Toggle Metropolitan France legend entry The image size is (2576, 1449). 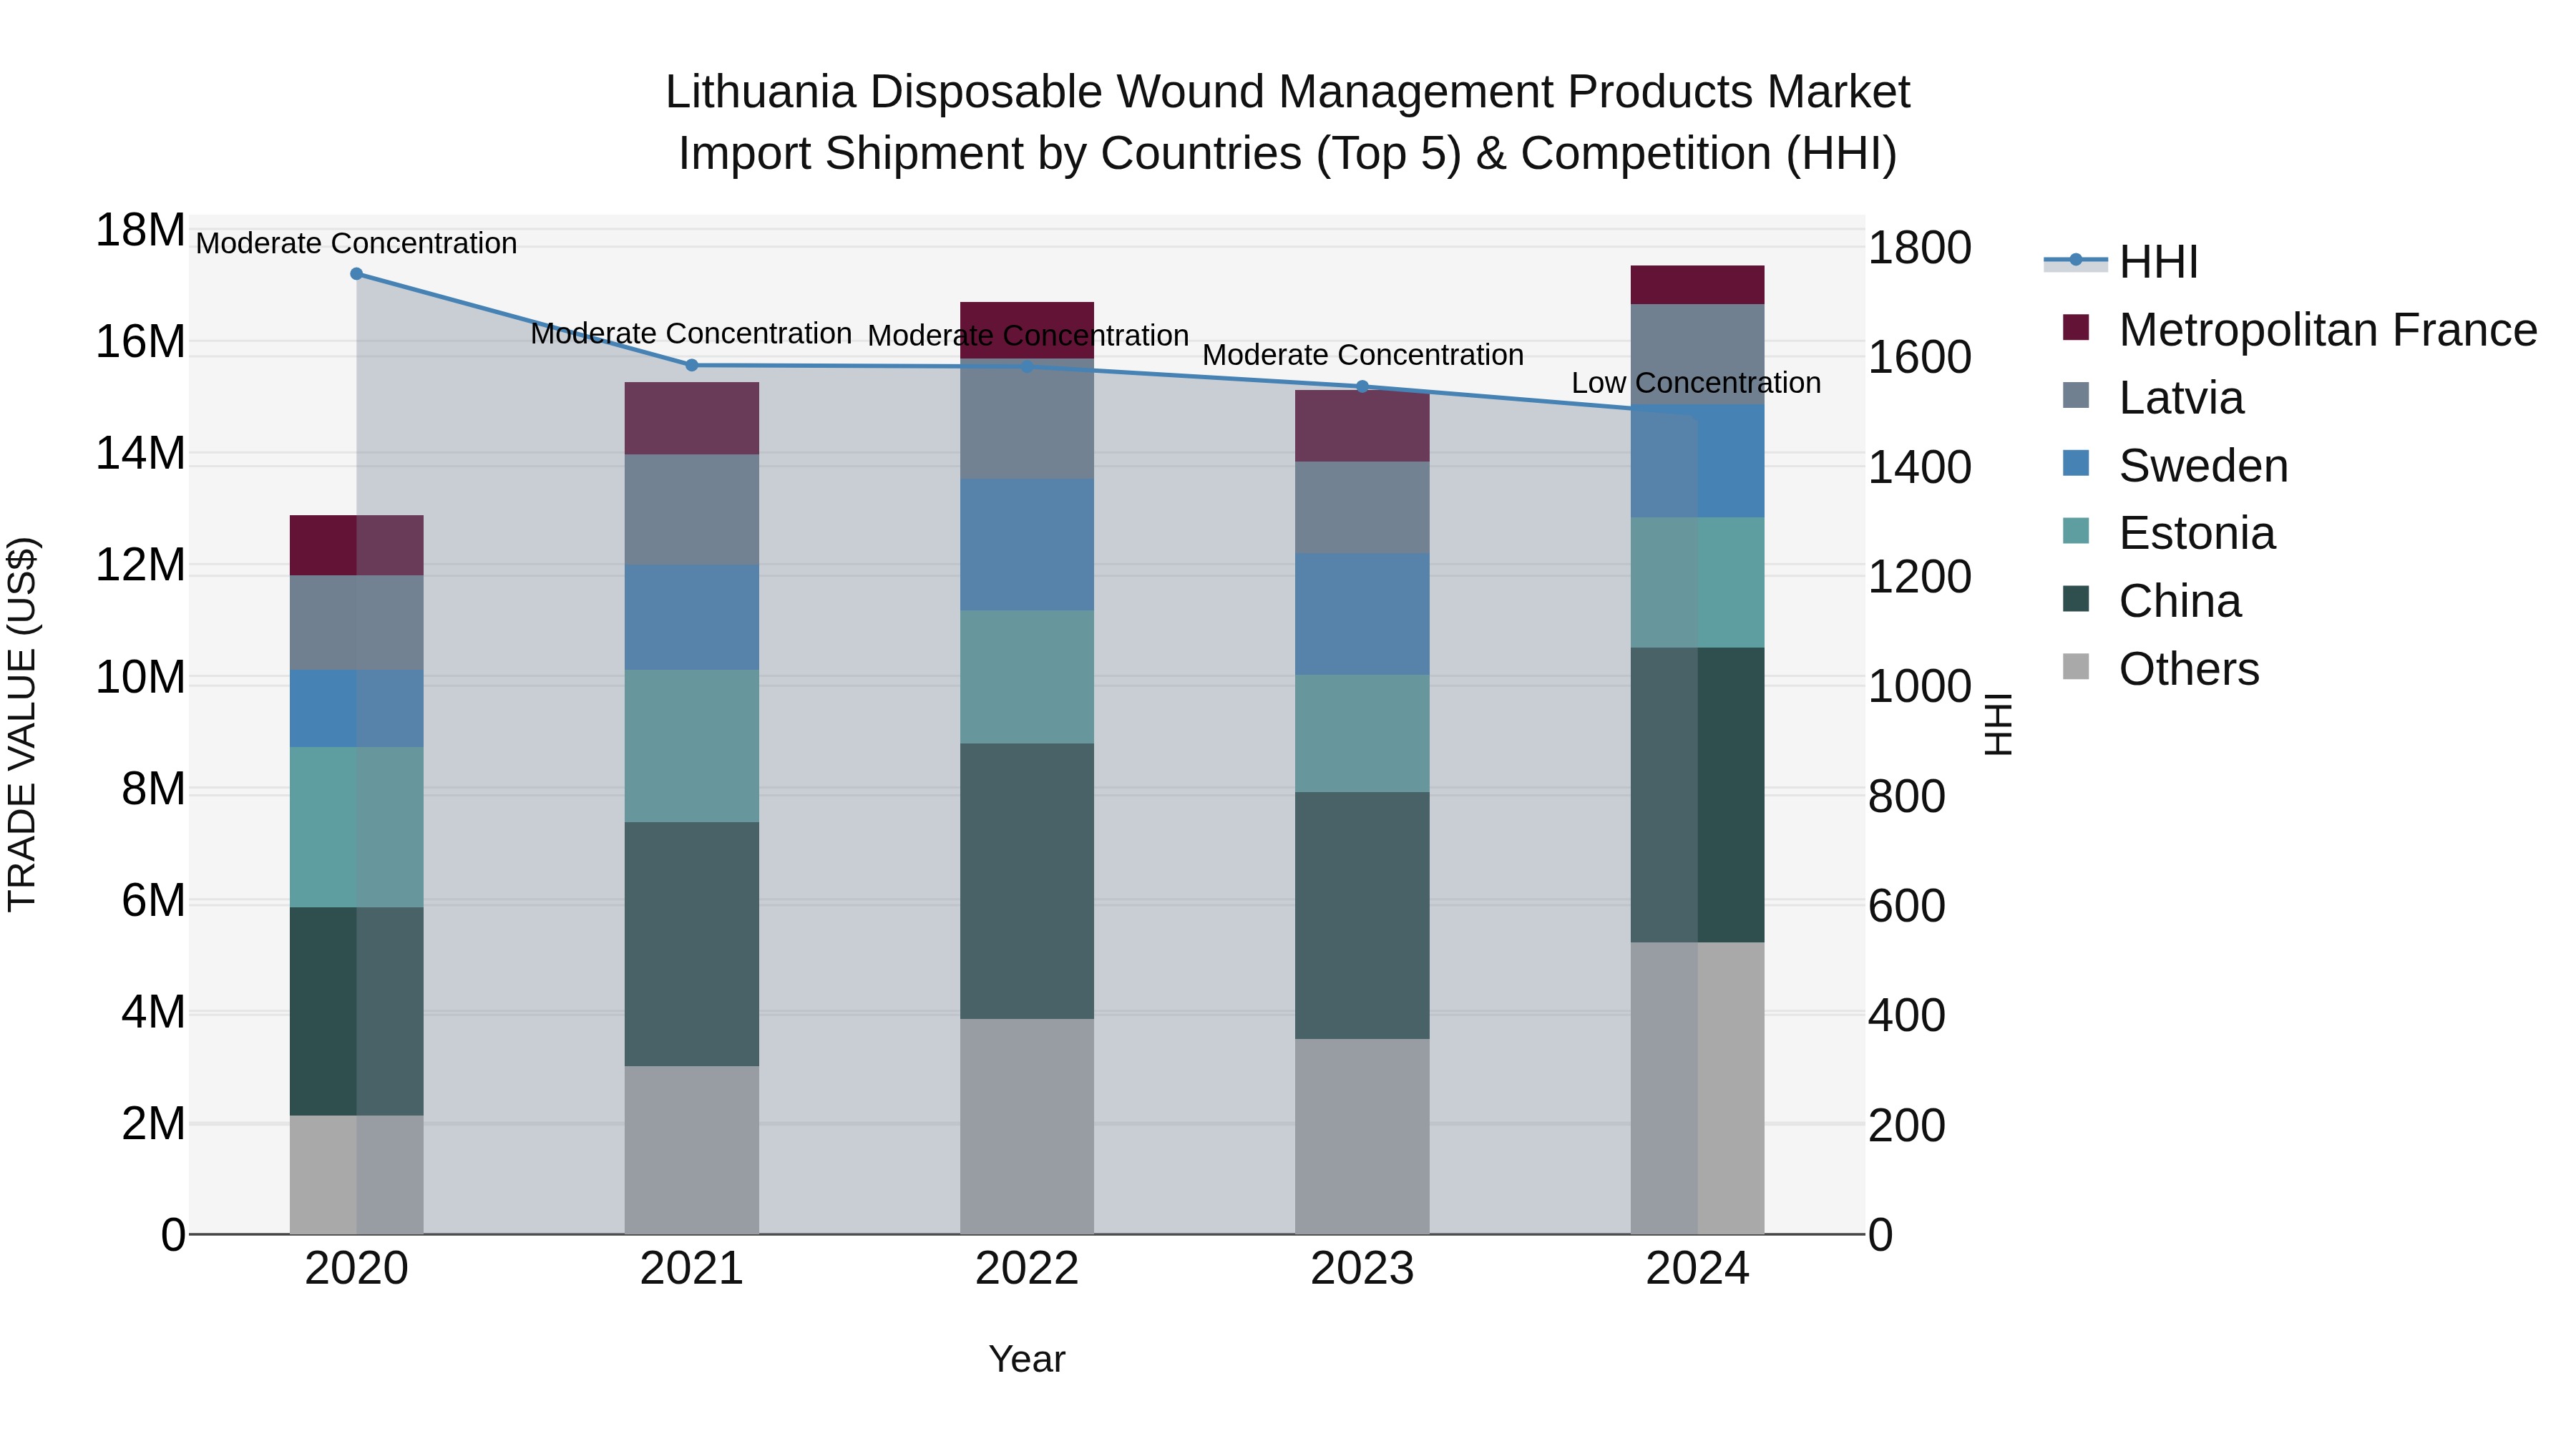tap(2299, 330)
